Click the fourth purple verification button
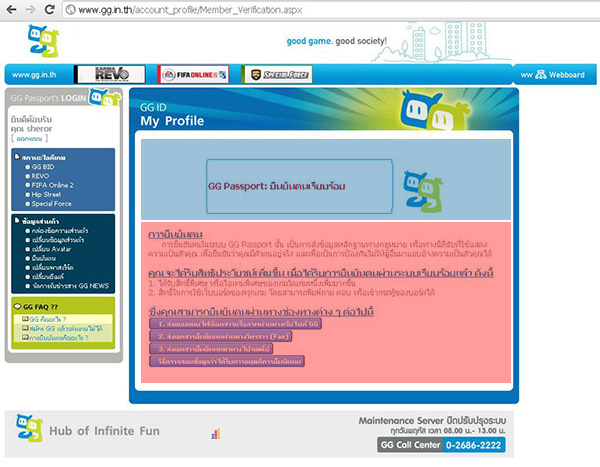The width and height of the screenshot is (600, 467). 228,360
